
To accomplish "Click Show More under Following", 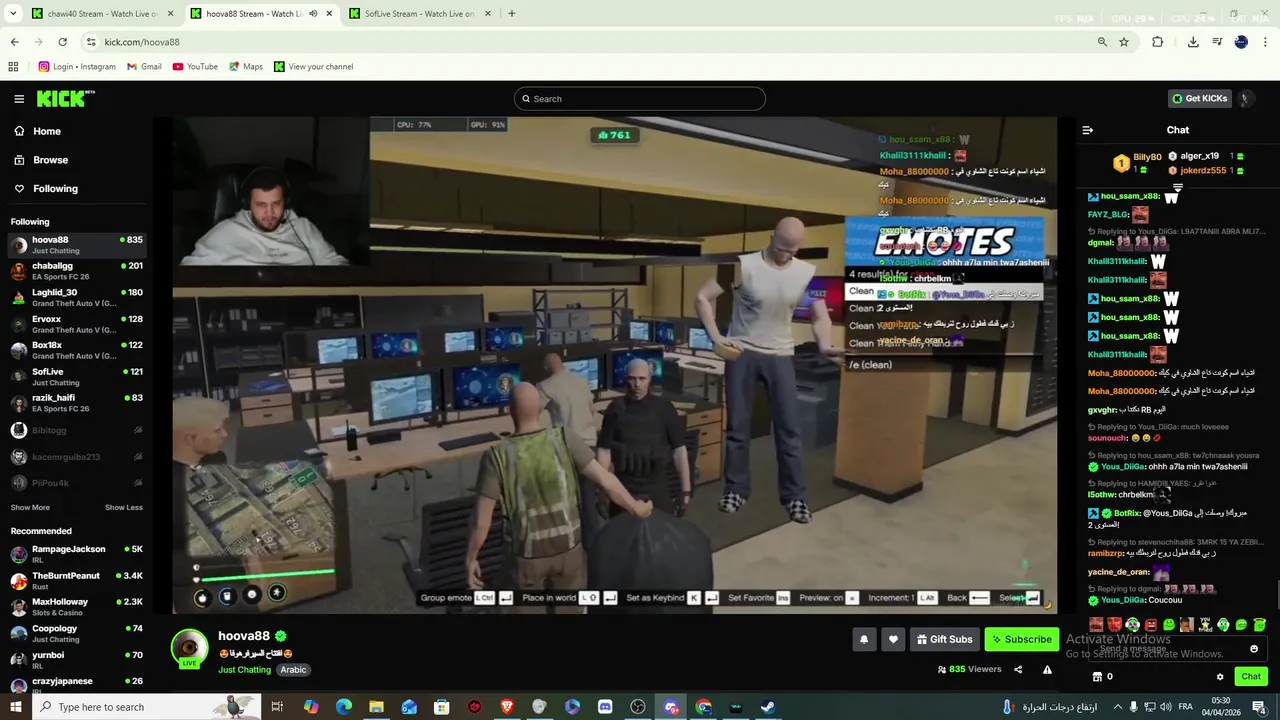I will tap(30, 507).
